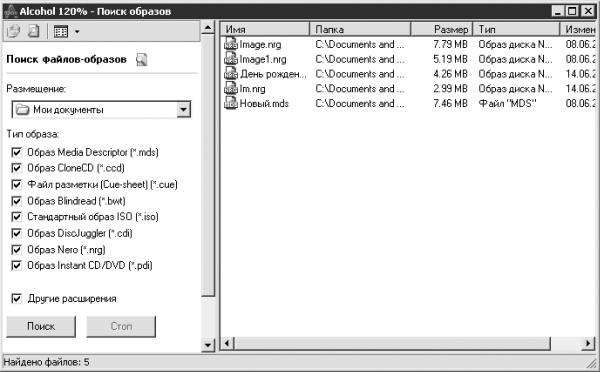Click the search icon beside Поиск файлов-образов heading
Screen dimensions: 600x372
pos(142,60)
